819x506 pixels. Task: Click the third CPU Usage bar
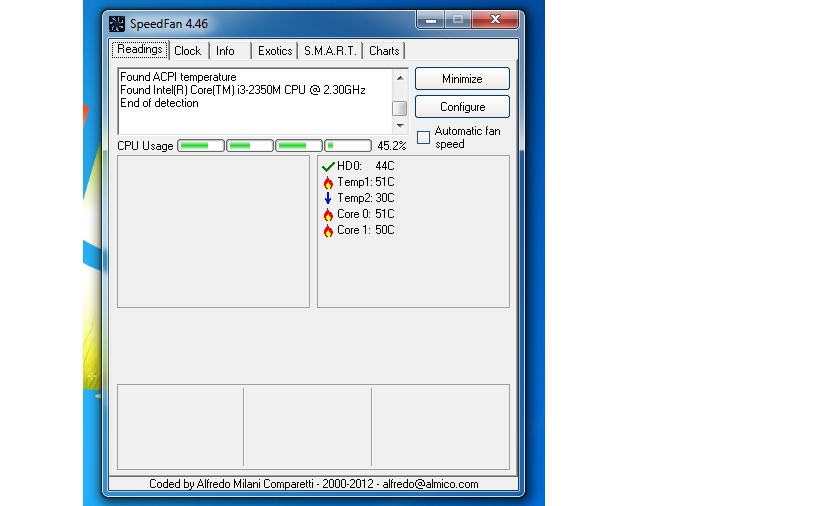tap(299, 146)
